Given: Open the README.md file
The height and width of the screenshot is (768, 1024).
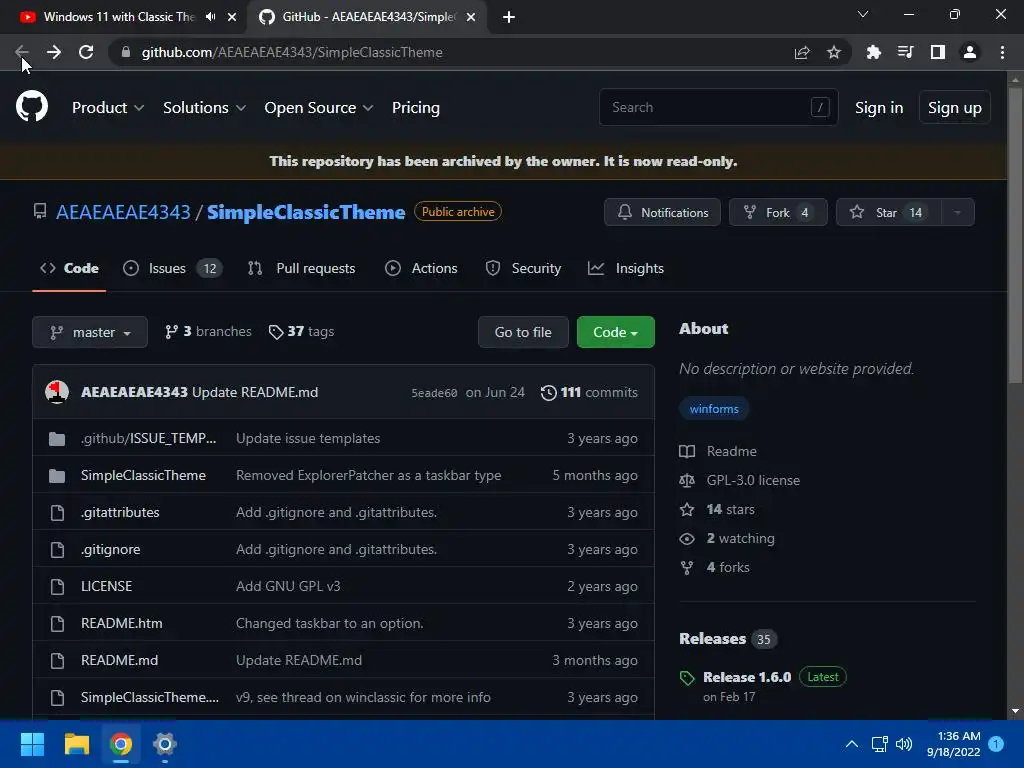Looking at the screenshot, I should coord(120,660).
